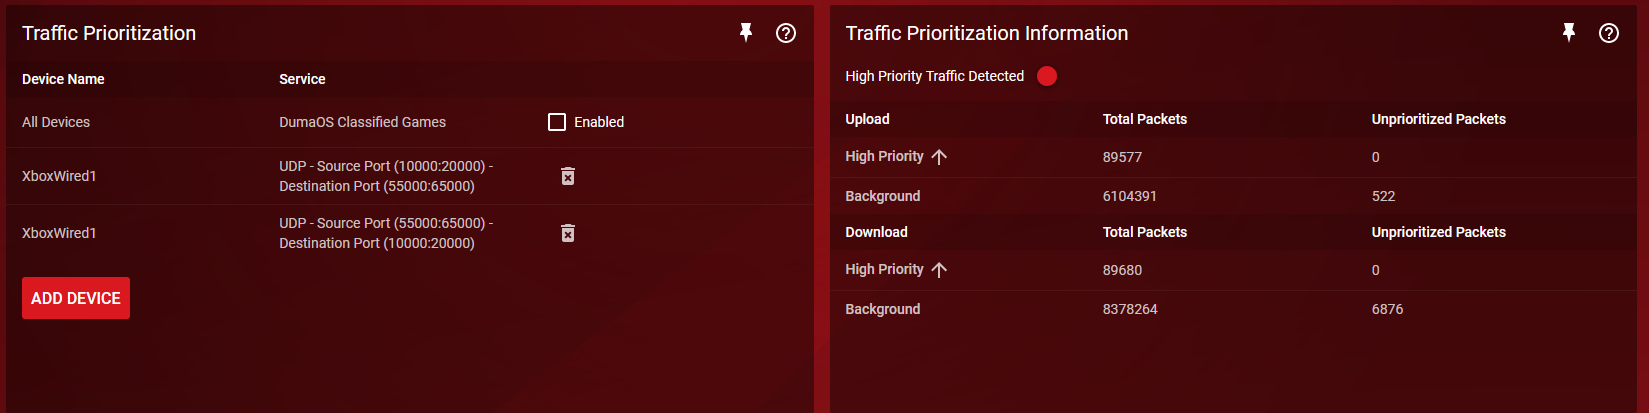Viewport: 1649px width, 413px height.
Task: Click the Service column header
Action: [302, 79]
